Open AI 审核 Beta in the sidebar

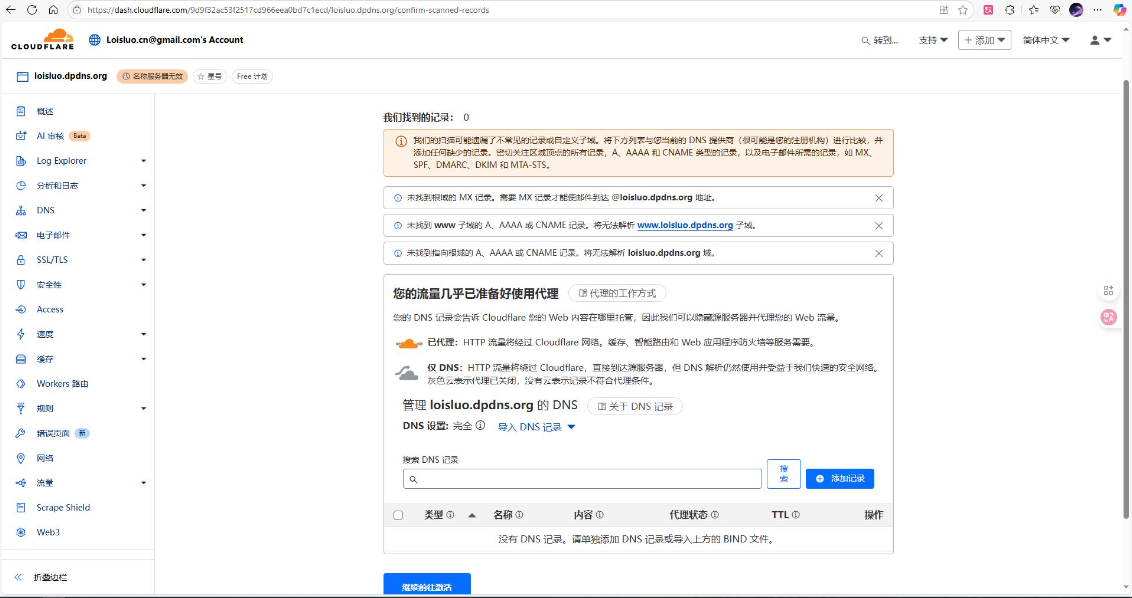(63, 136)
